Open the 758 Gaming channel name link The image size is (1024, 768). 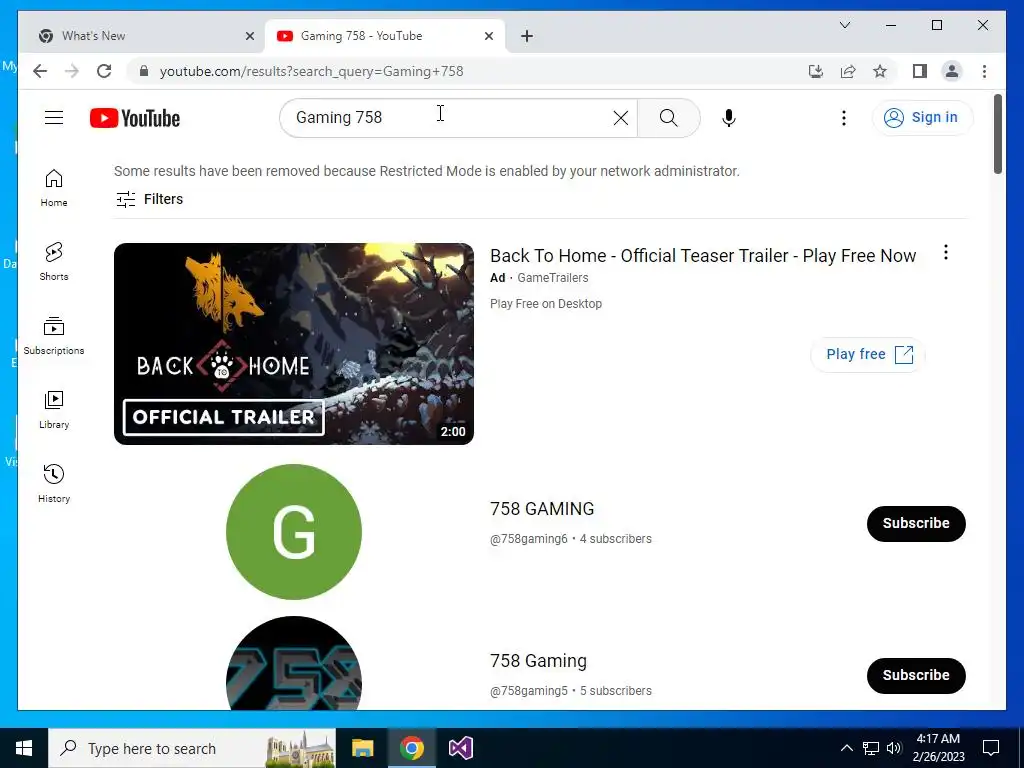click(538, 661)
